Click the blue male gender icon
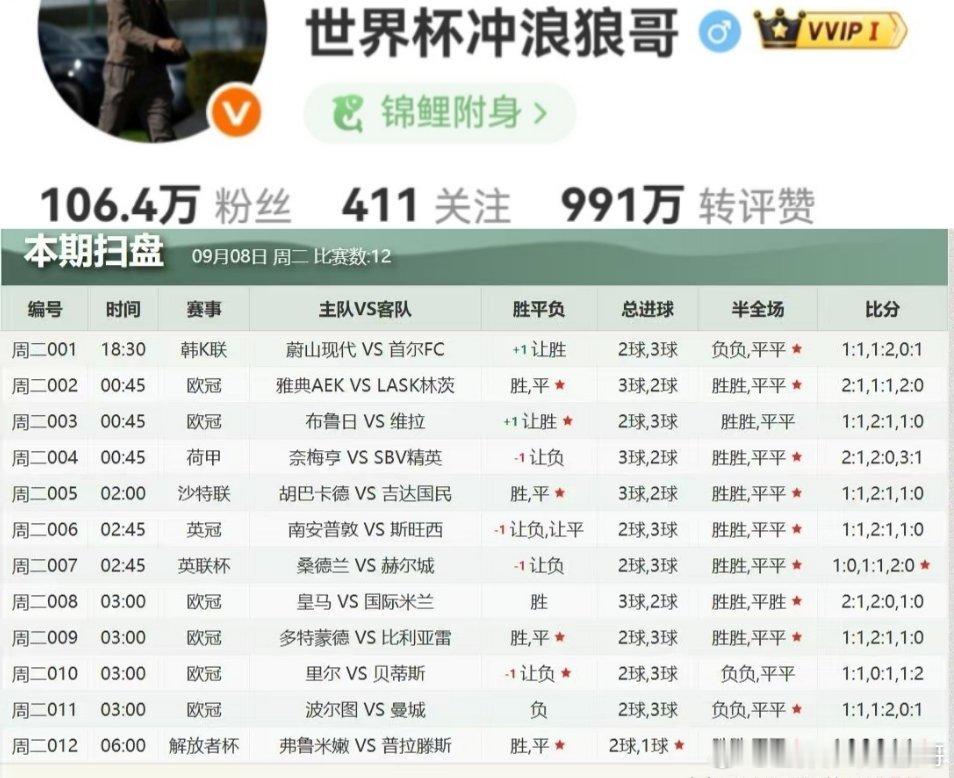Viewport: 954px width, 778px height. (719, 31)
